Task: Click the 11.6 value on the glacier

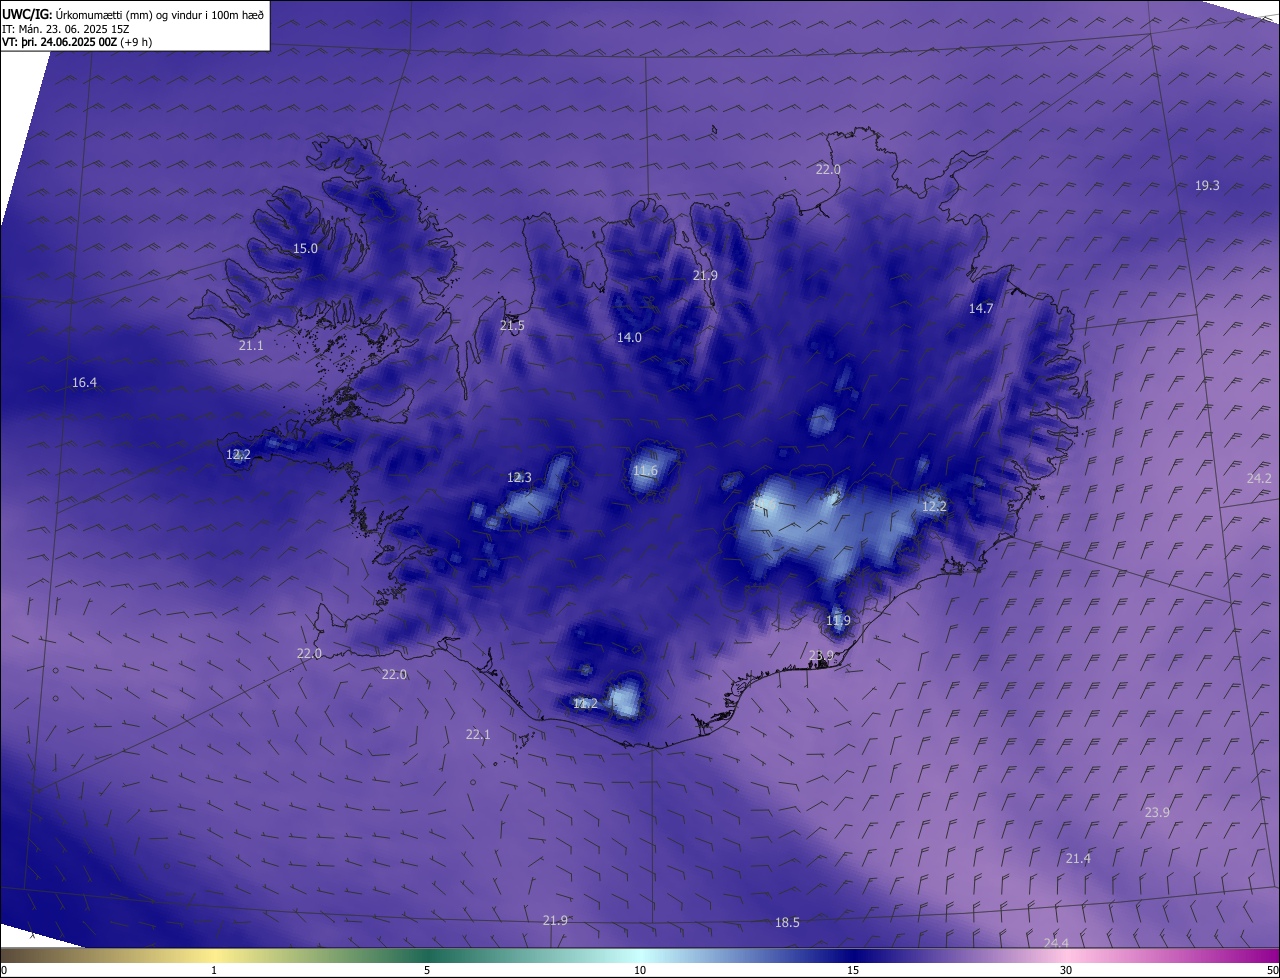Action: tap(645, 470)
